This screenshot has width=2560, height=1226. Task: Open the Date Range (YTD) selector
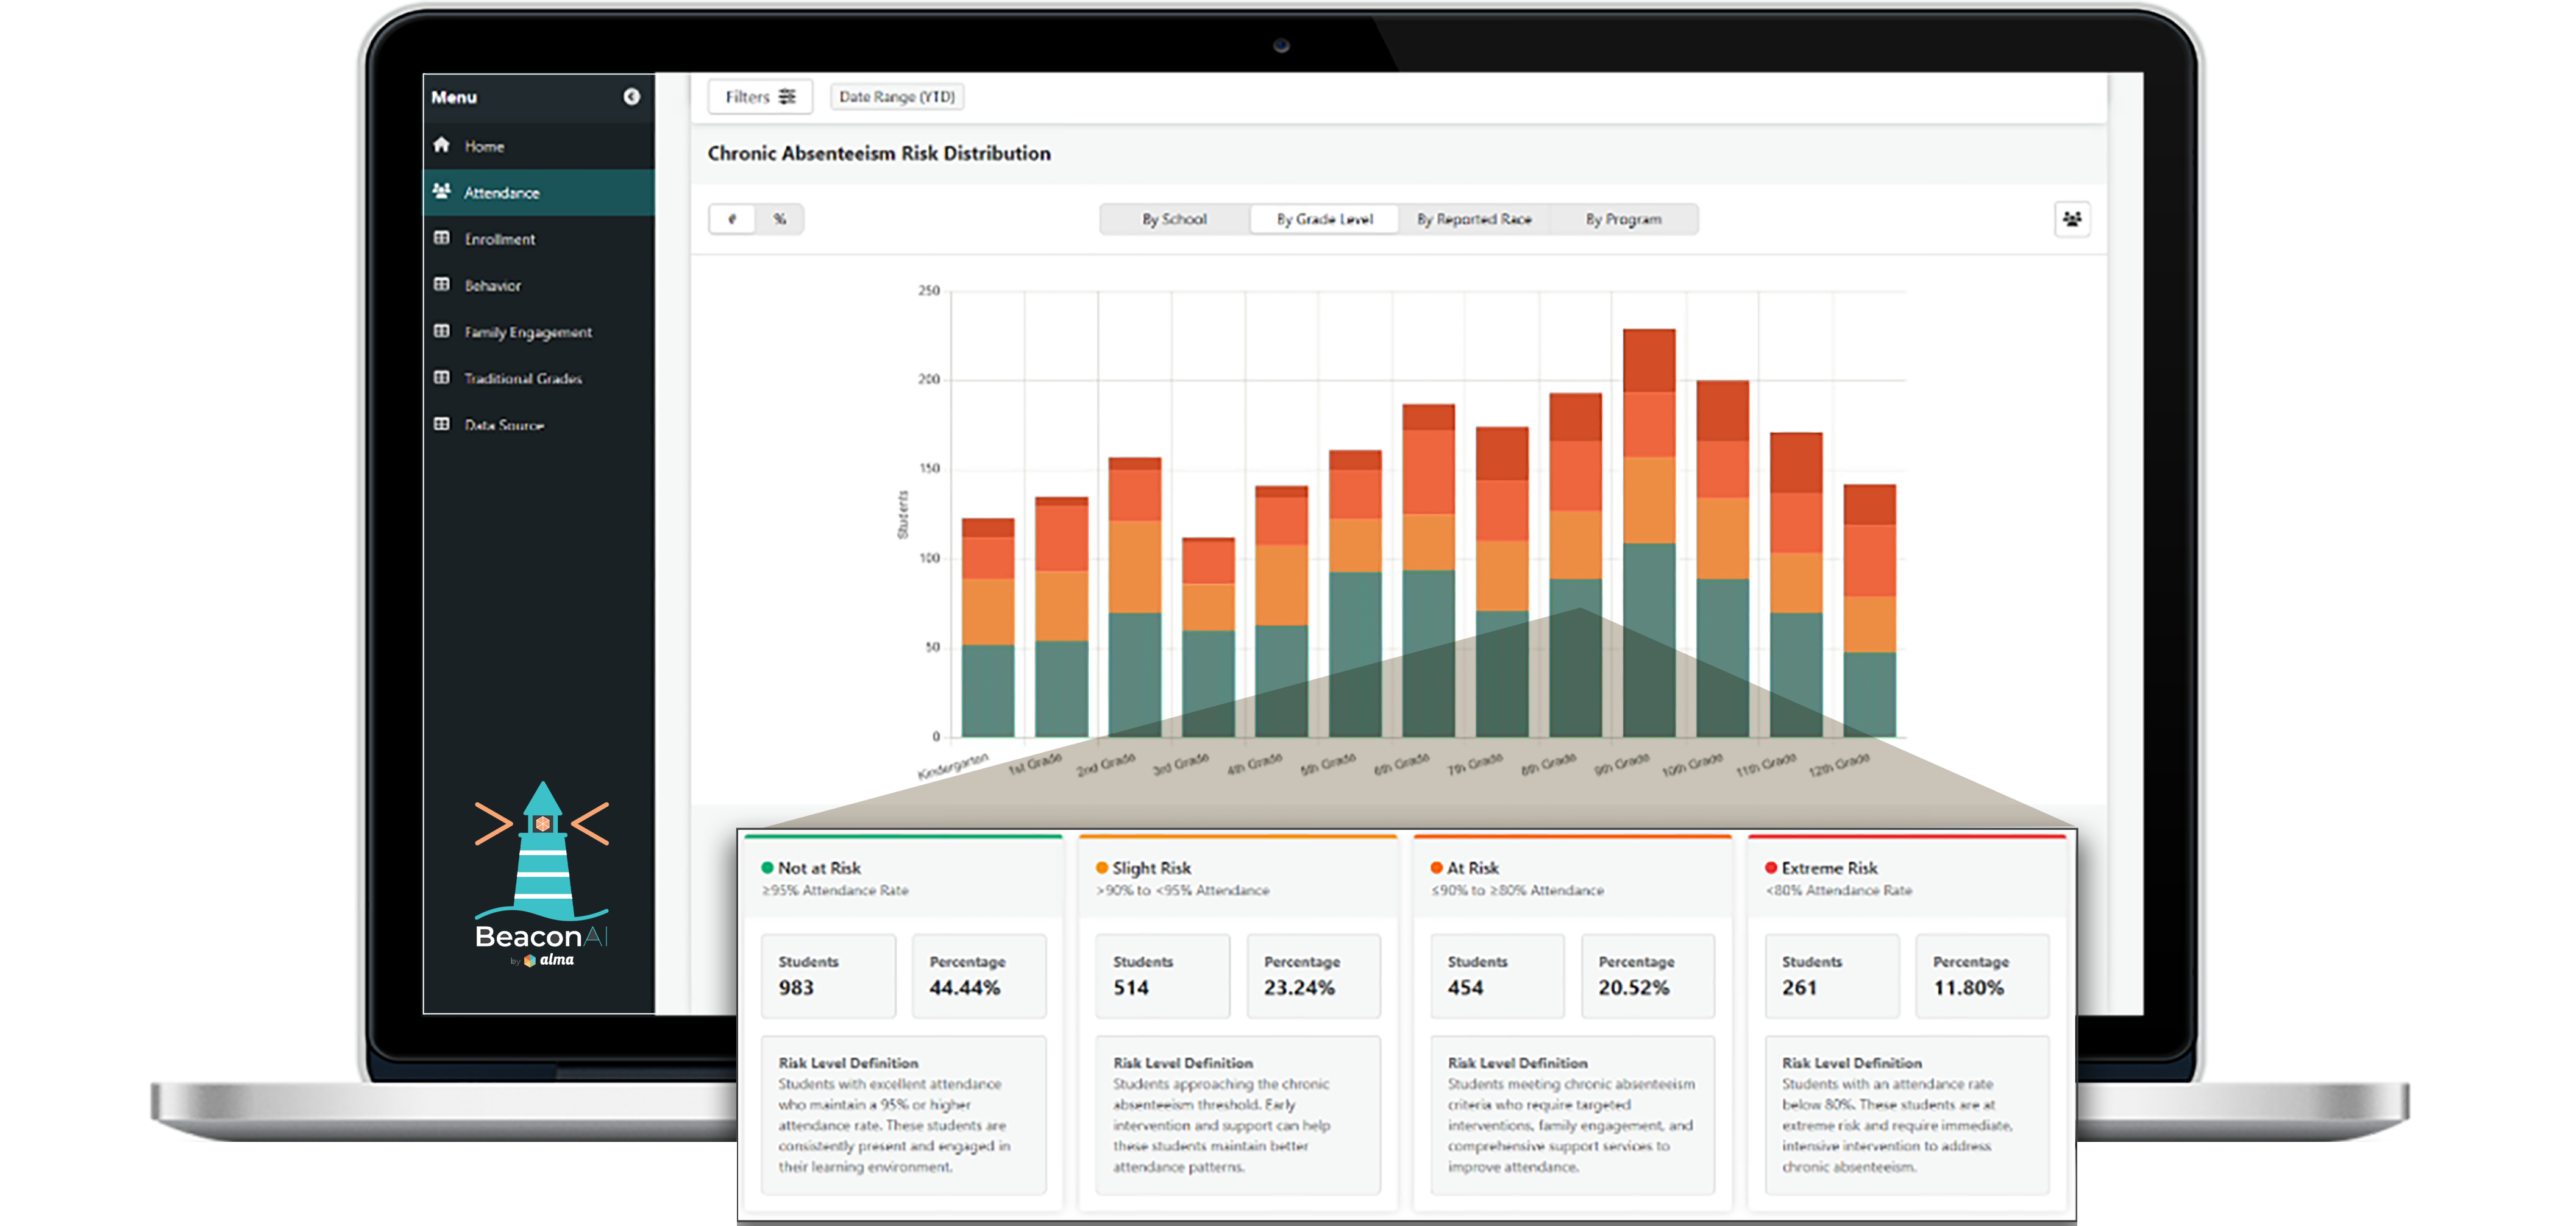click(896, 97)
